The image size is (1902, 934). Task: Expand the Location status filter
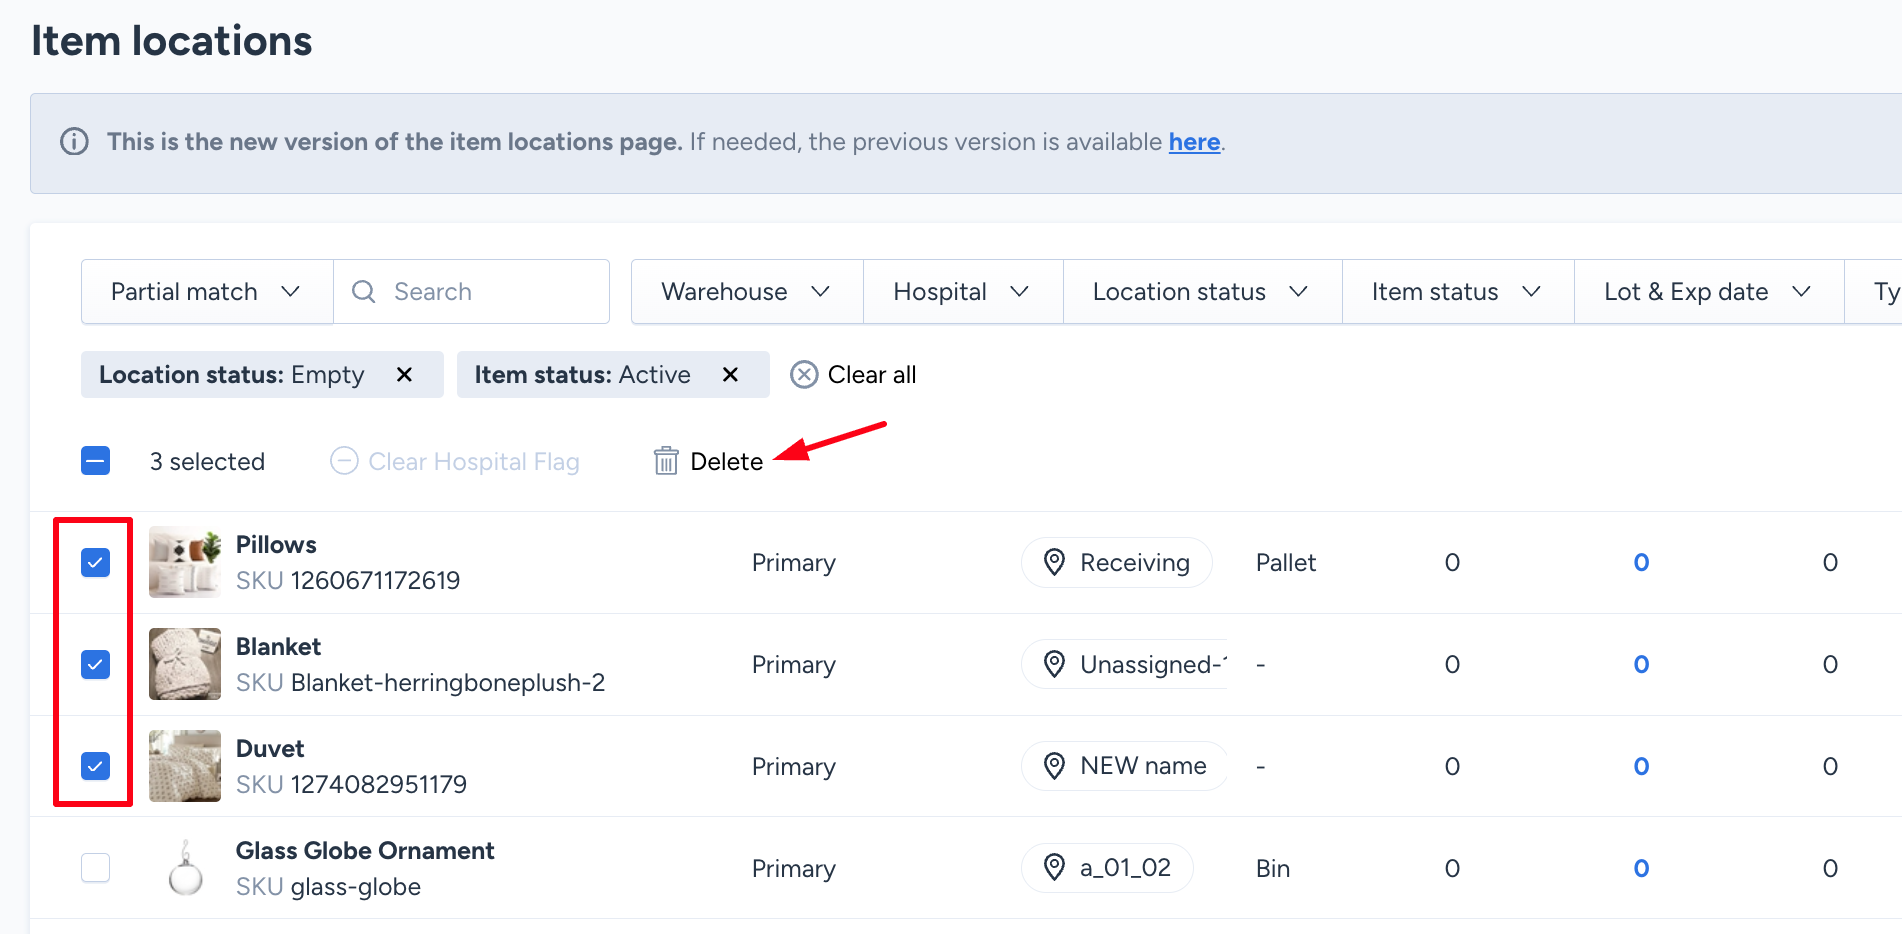(1202, 292)
